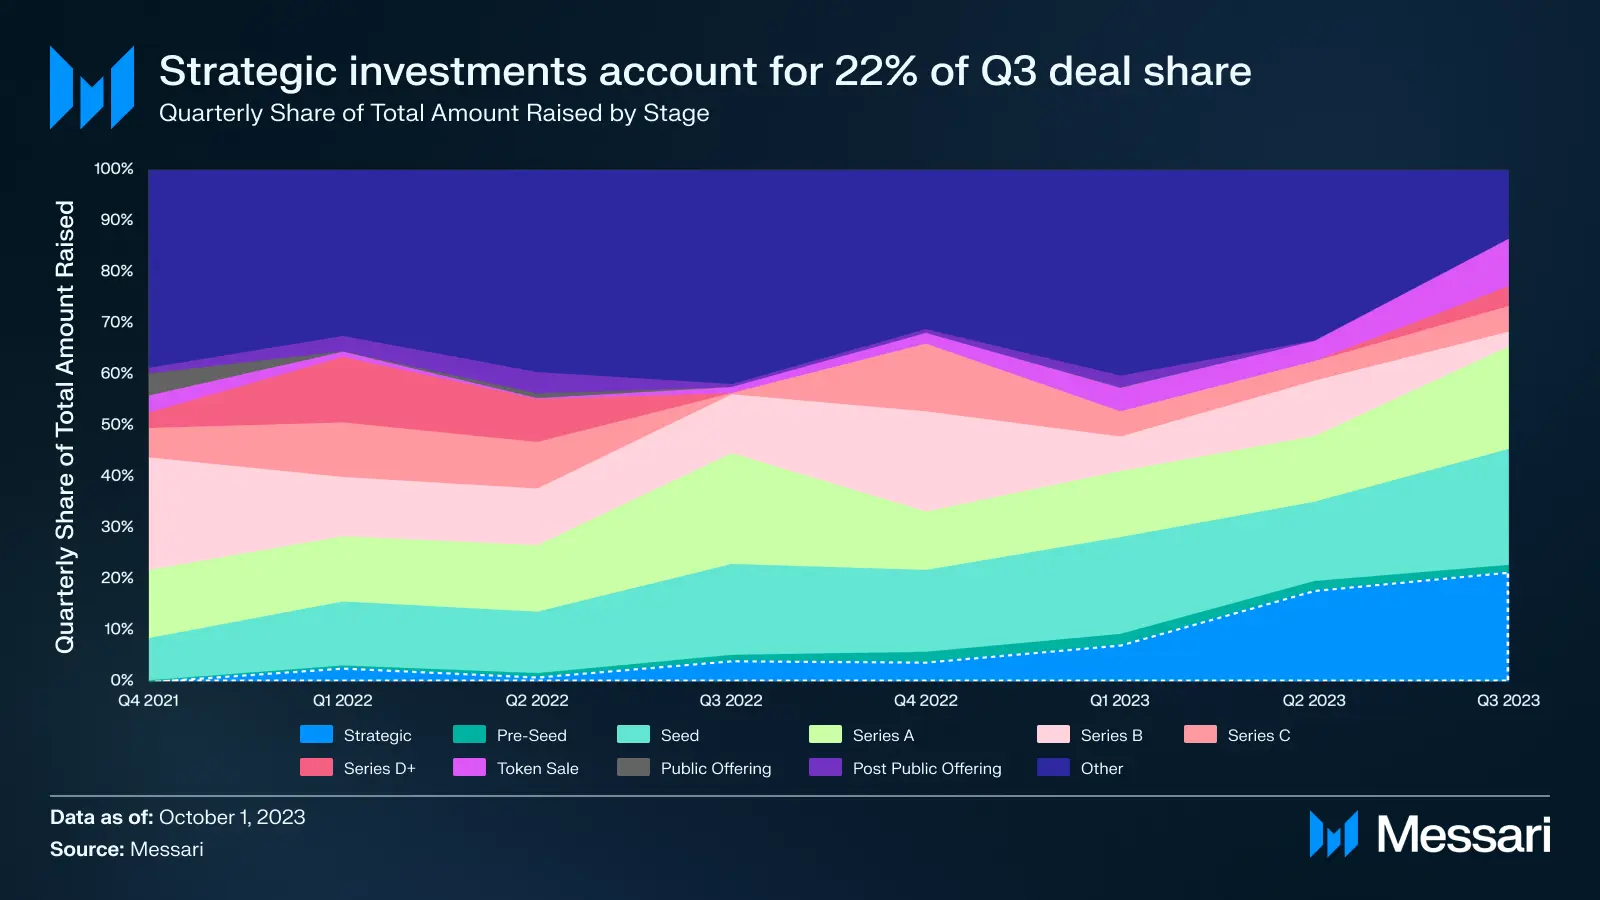Click the Post Public Offering legend swatch
1600x900 pixels.
pos(825,768)
